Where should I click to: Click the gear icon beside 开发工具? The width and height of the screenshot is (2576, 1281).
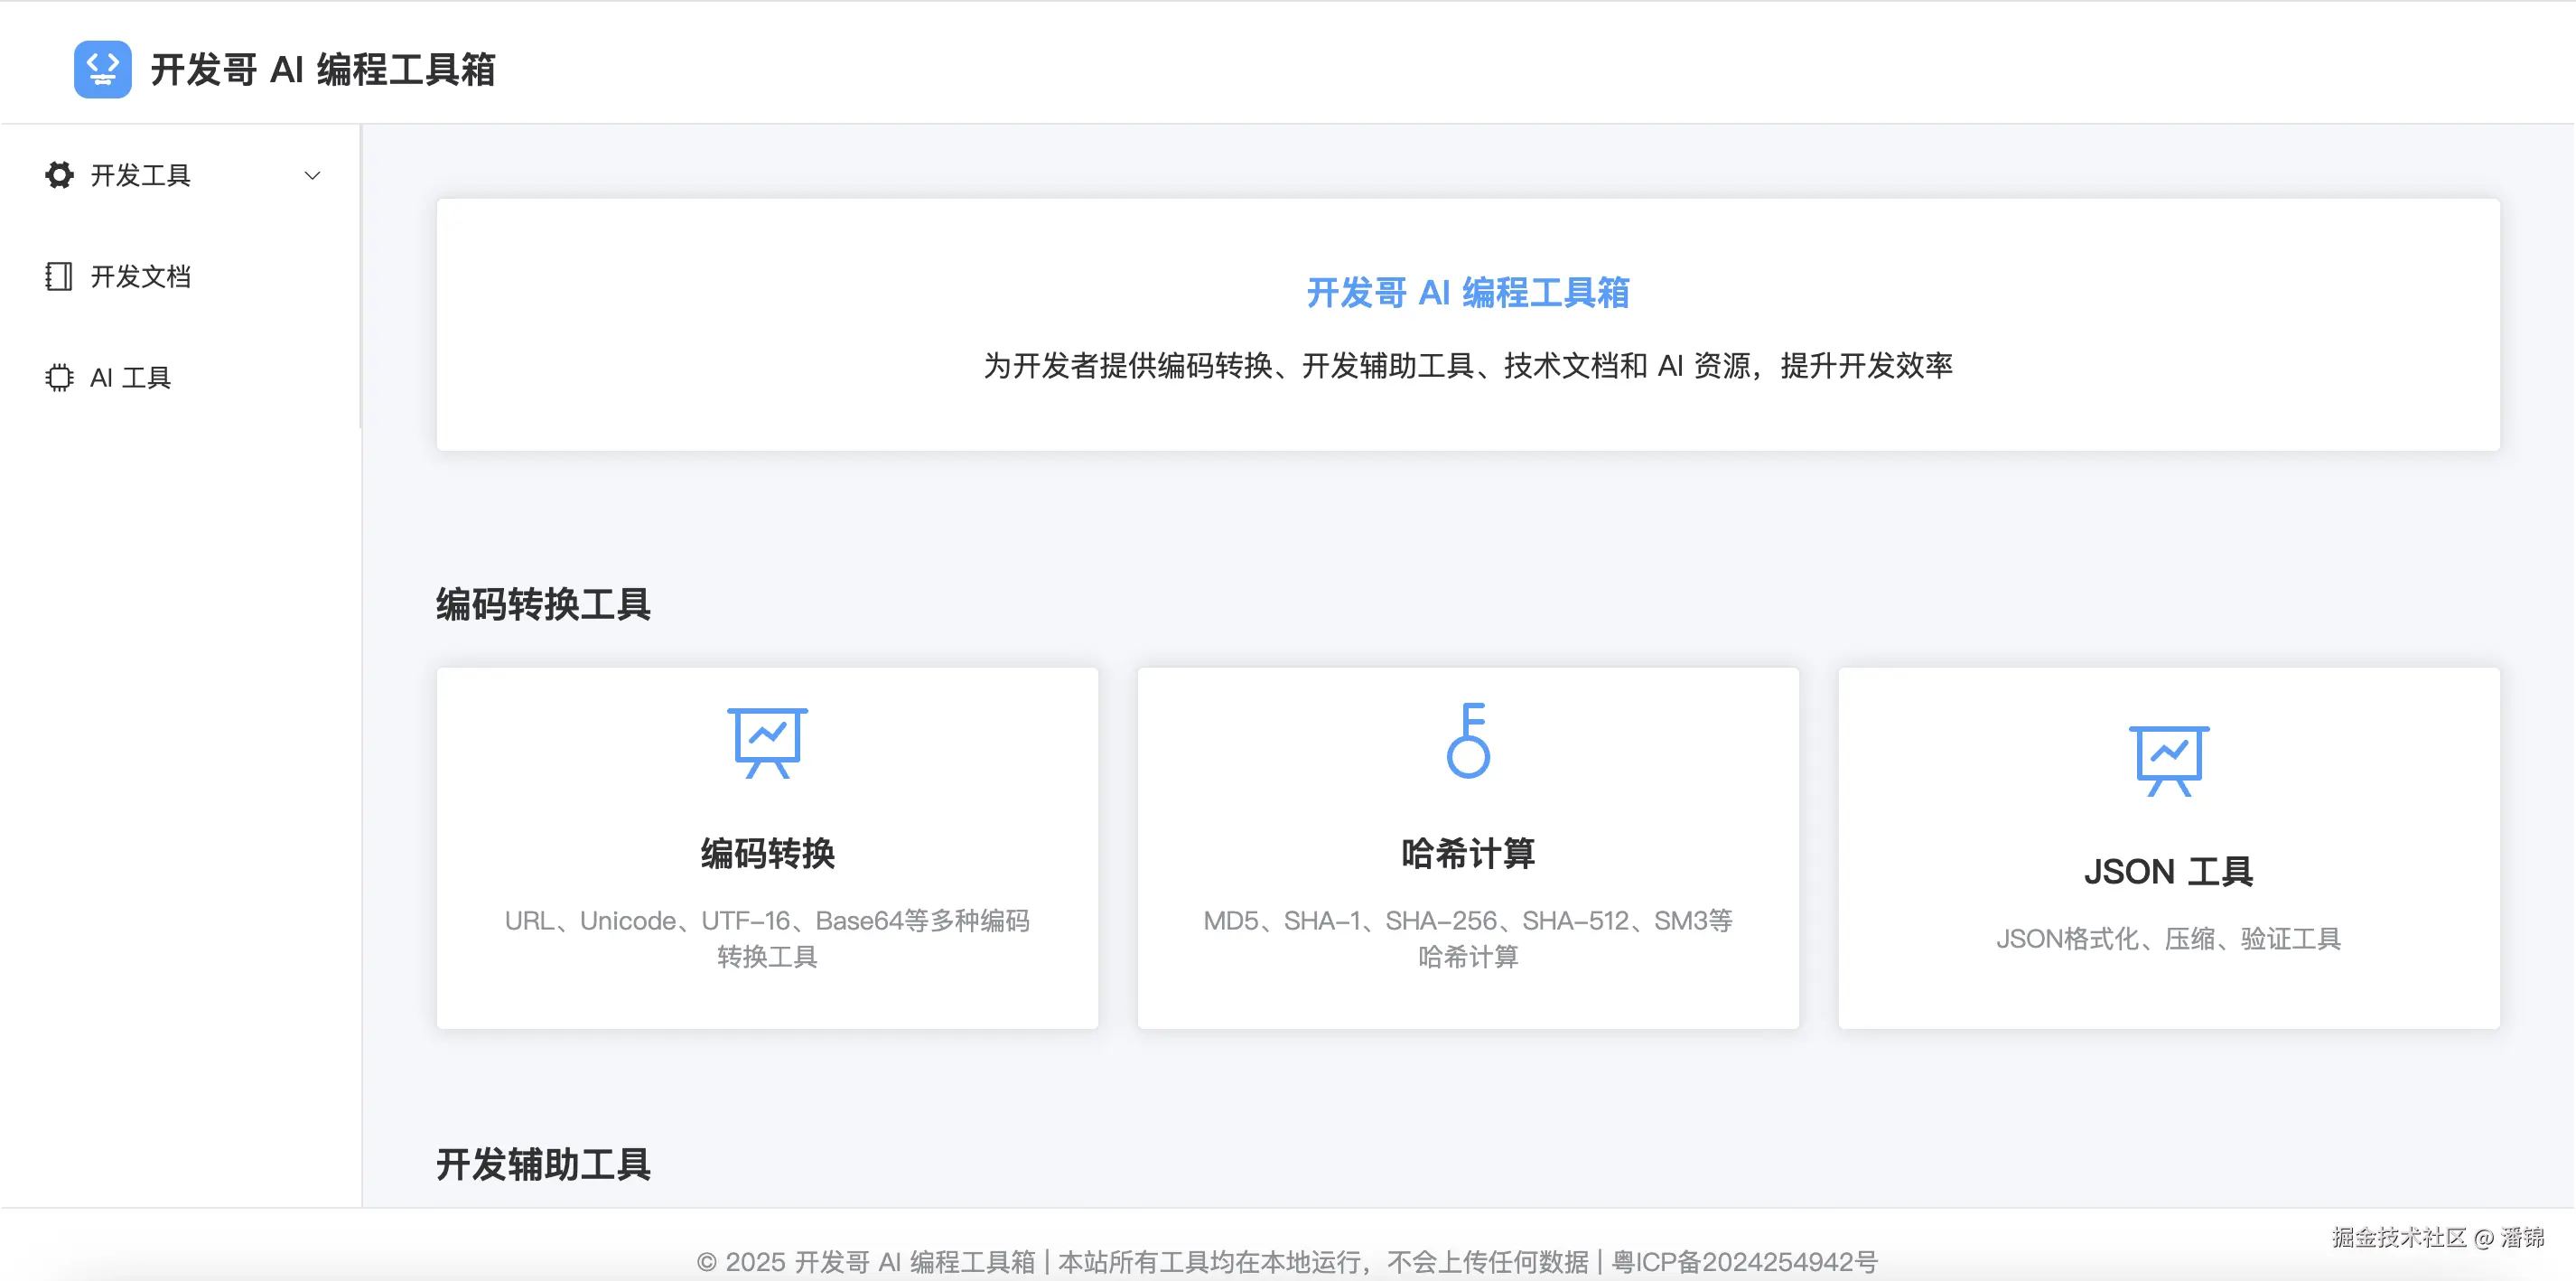tap(59, 175)
